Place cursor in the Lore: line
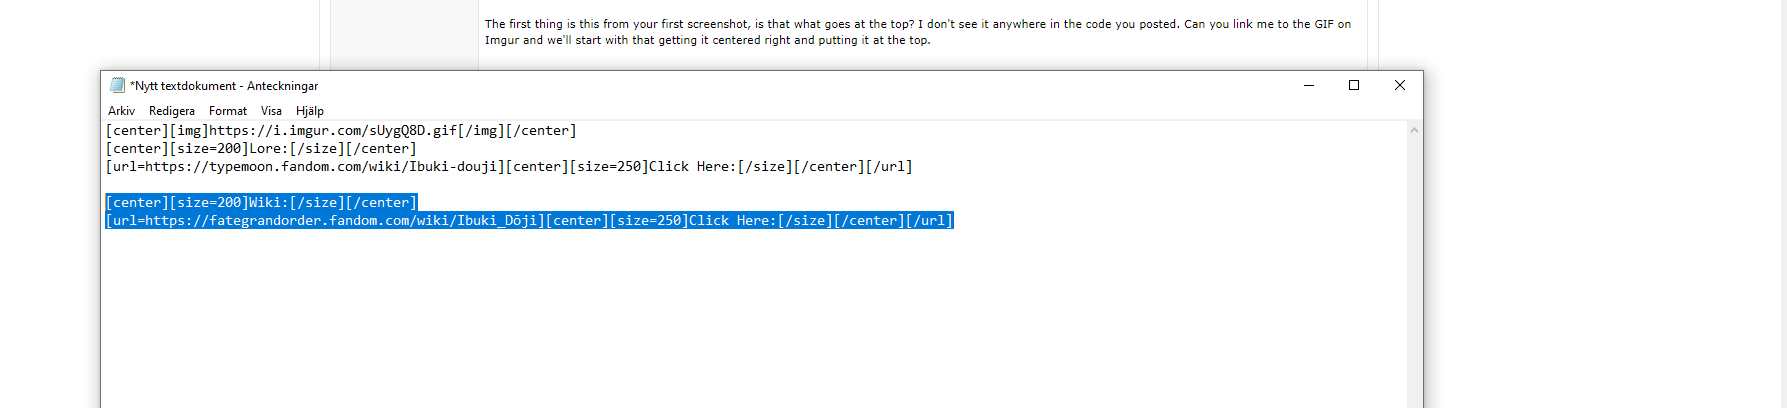The image size is (1787, 408). pyautogui.click(x=261, y=149)
